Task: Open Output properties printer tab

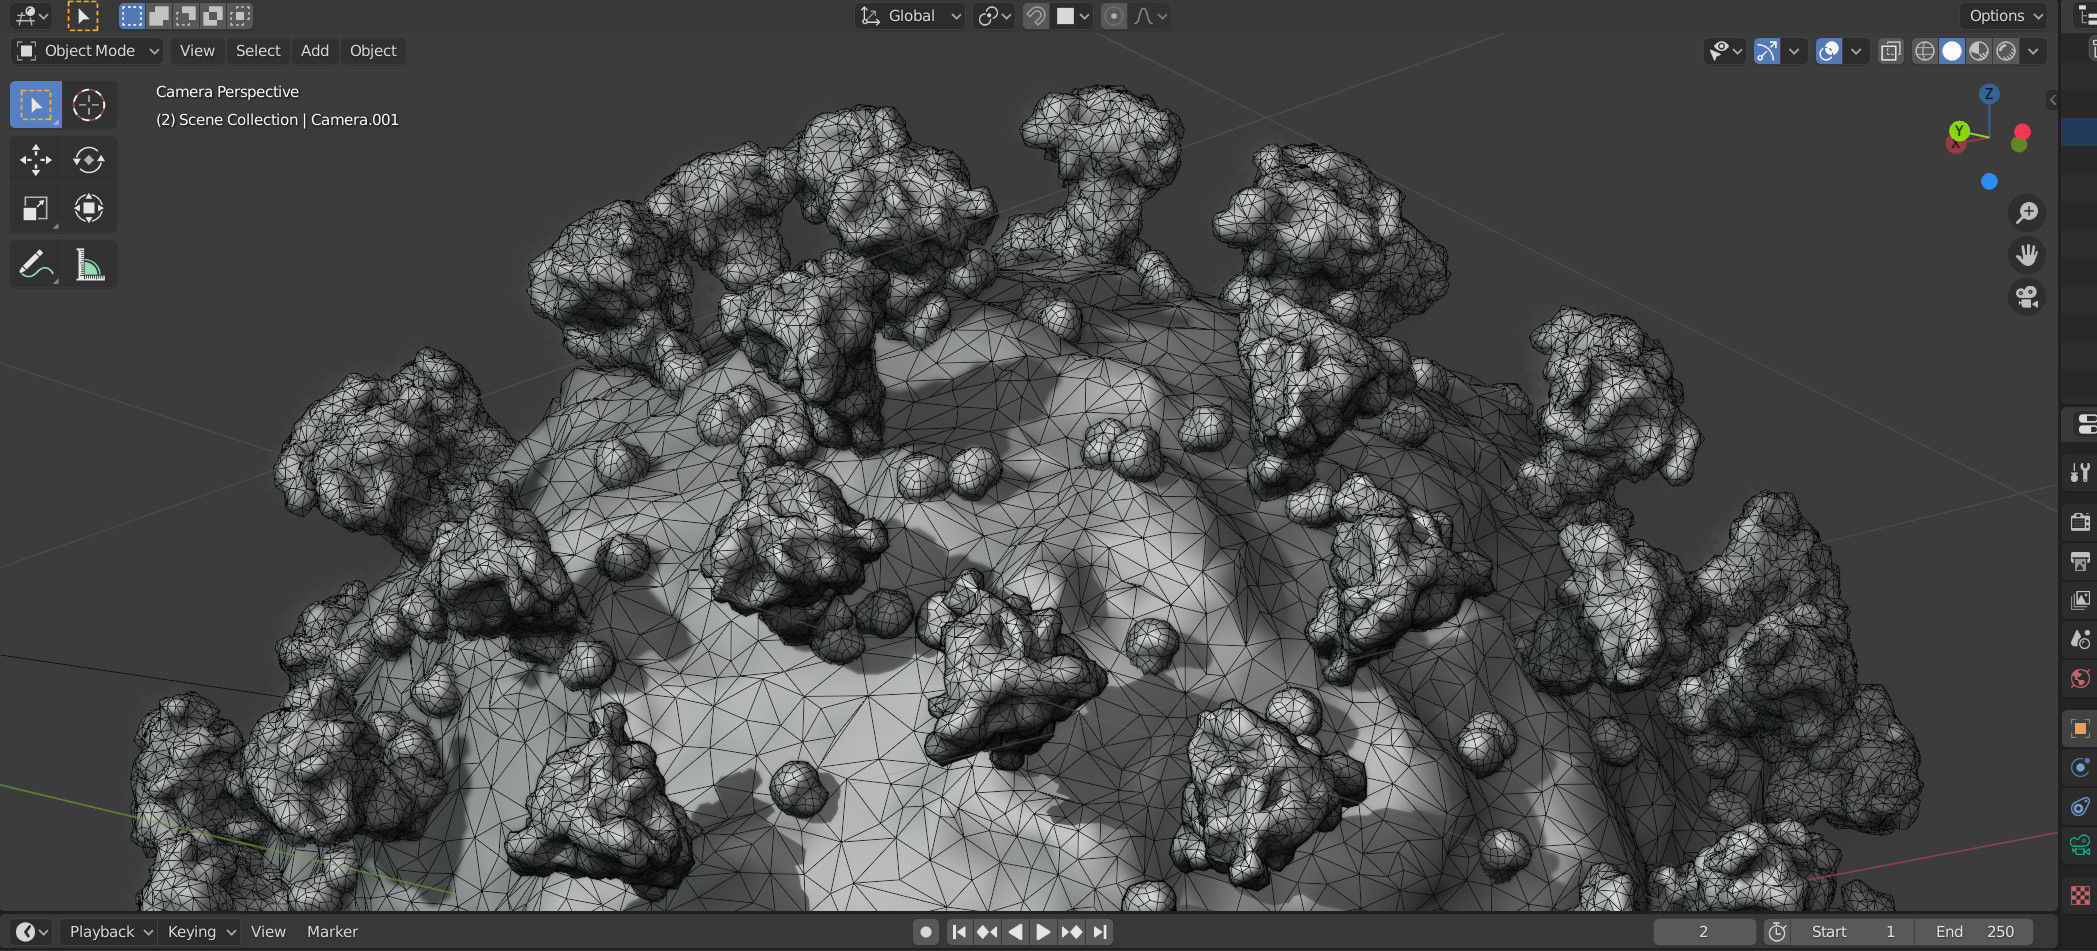Action: (x=2080, y=561)
